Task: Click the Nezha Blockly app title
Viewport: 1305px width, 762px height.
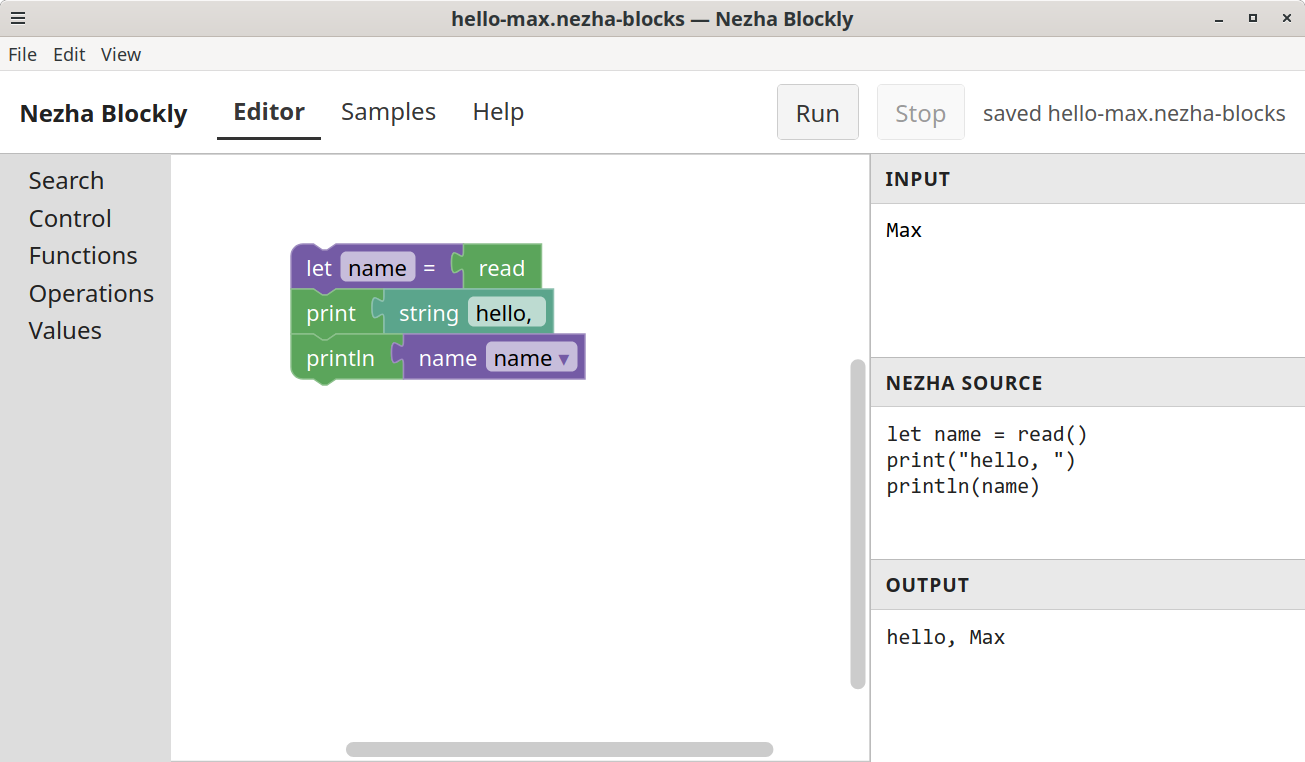Action: (104, 114)
